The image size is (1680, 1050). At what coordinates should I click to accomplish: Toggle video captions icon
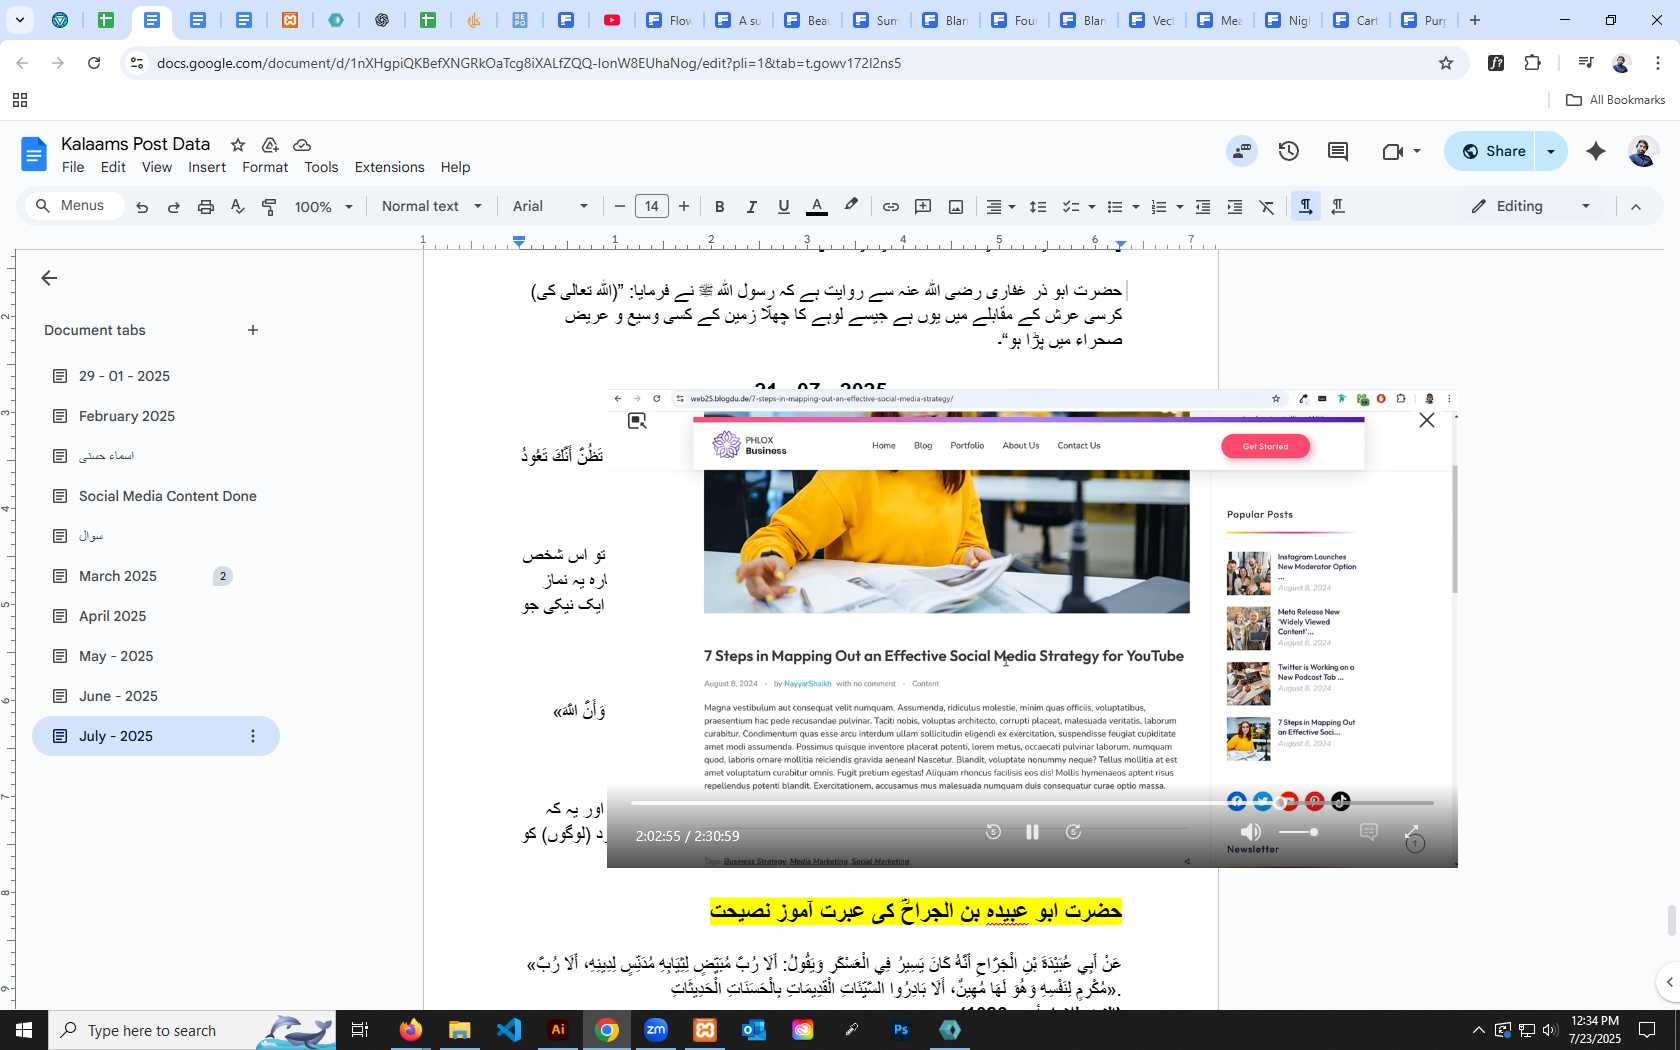pyautogui.click(x=1369, y=832)
